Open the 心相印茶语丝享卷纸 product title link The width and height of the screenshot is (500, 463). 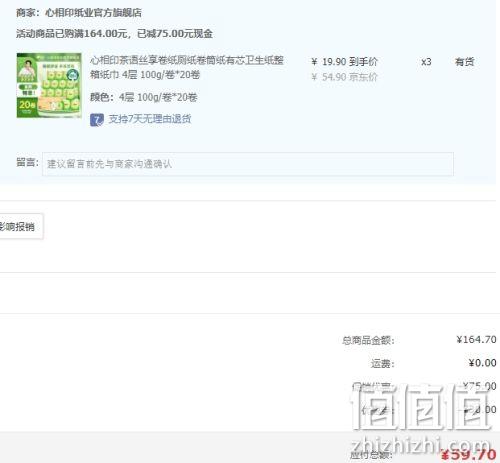187,67
